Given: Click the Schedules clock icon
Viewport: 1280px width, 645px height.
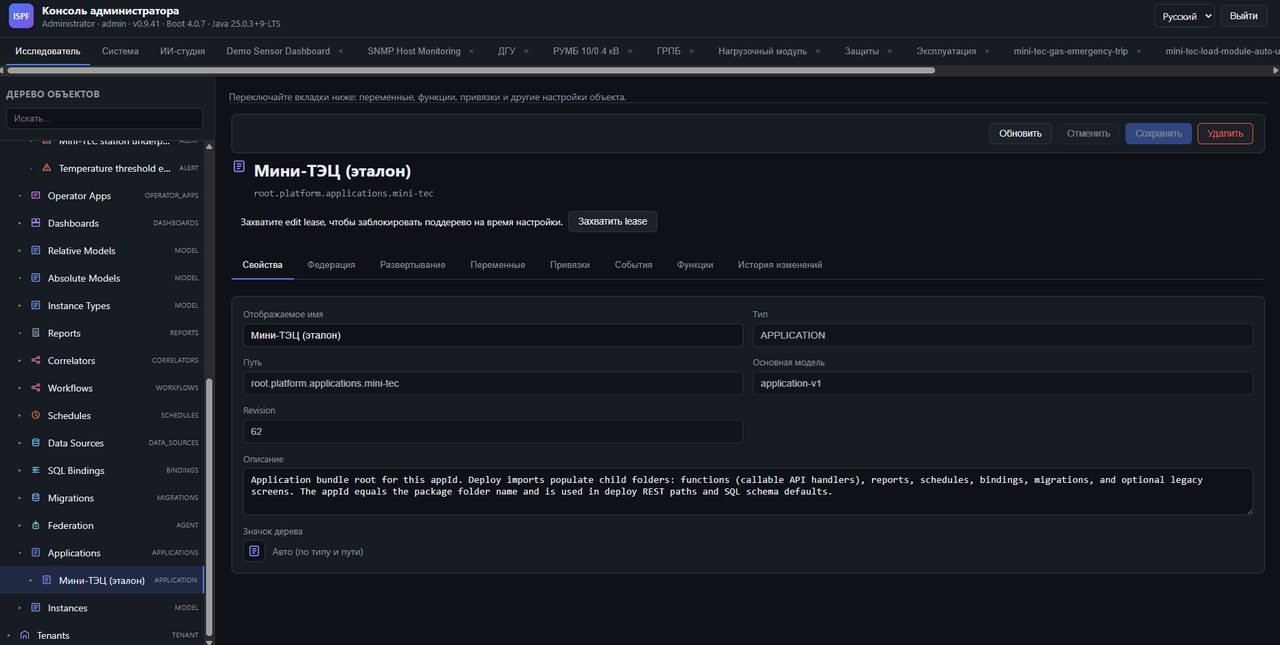Looking at the screenshot, I should 36,416.
